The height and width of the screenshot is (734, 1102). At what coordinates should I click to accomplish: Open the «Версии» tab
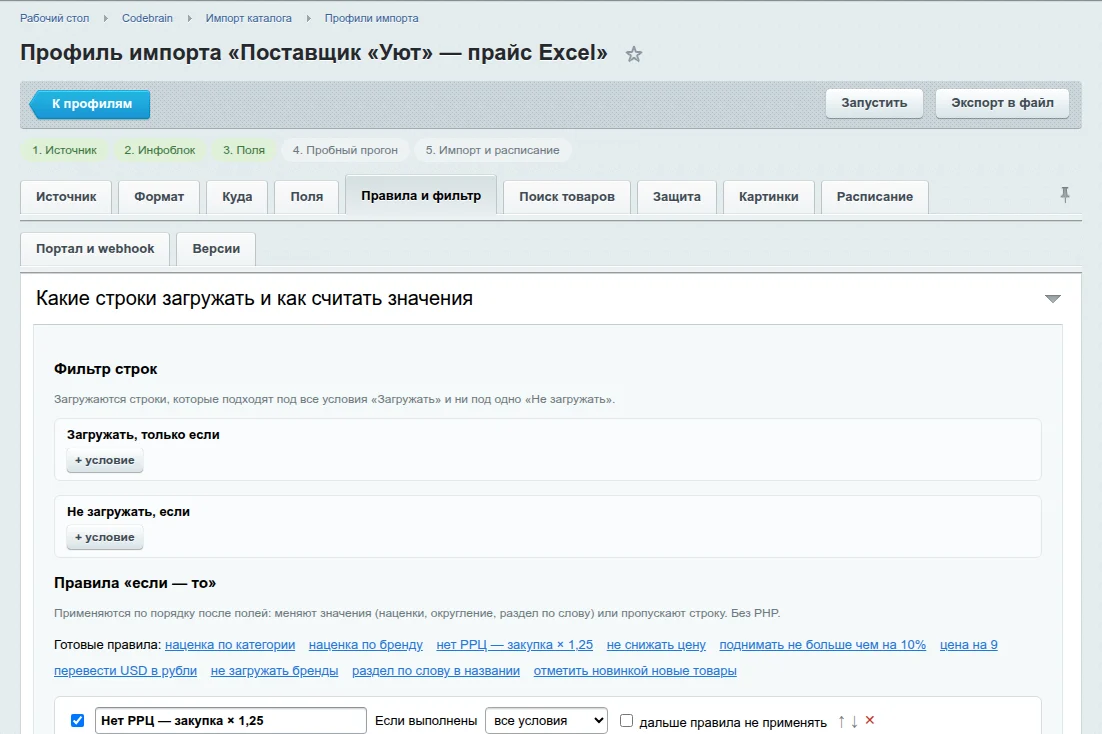(216, 249)
